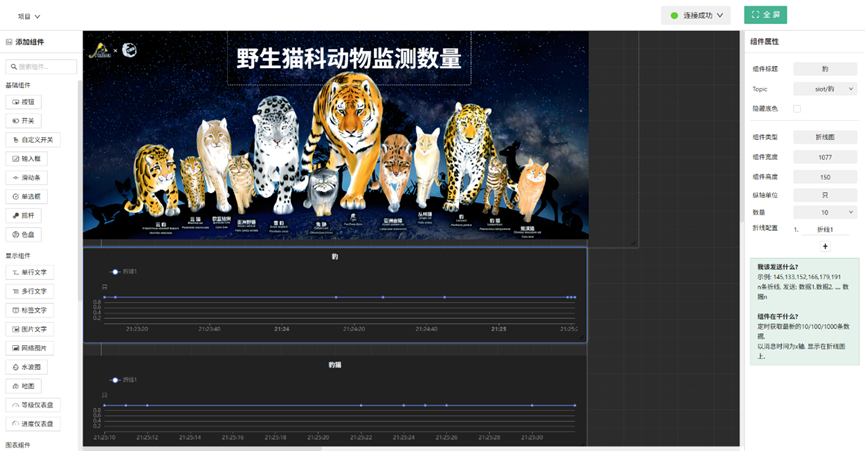Toggle the 隐藏底色 checkbox
This screenshot has width=865, height=451.
pyautogui.click(x=797, y=108)
